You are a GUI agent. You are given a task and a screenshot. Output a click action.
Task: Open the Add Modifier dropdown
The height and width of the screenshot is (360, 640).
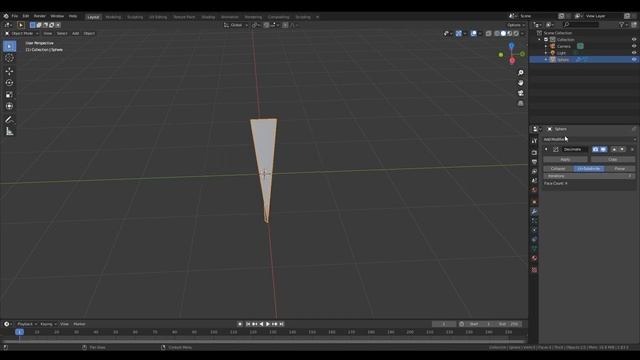(x=589, y=139)
